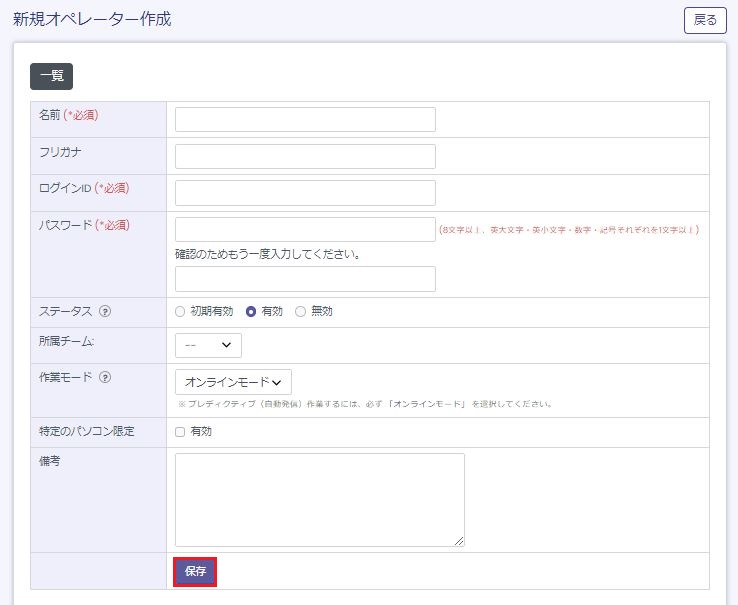The image size is (738, 605).
Task: Expand the オンラインモード work mode dropdown
Action: point(233,382)
